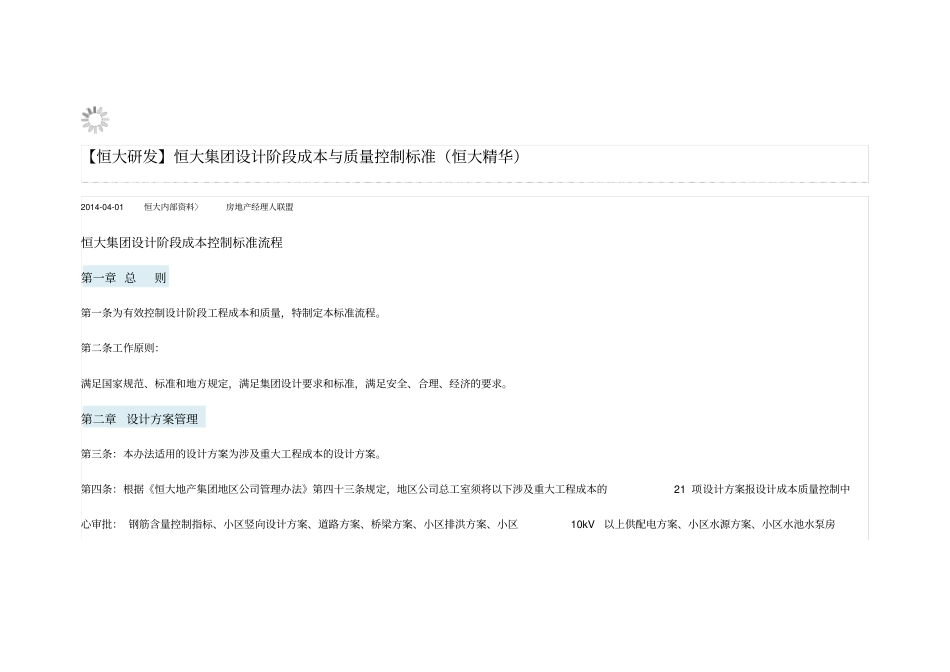Viewport: 950px width, 672px height.
Task: Click the paragraph starting 第三条：本办法适用
Action: (x=231, y=454)
